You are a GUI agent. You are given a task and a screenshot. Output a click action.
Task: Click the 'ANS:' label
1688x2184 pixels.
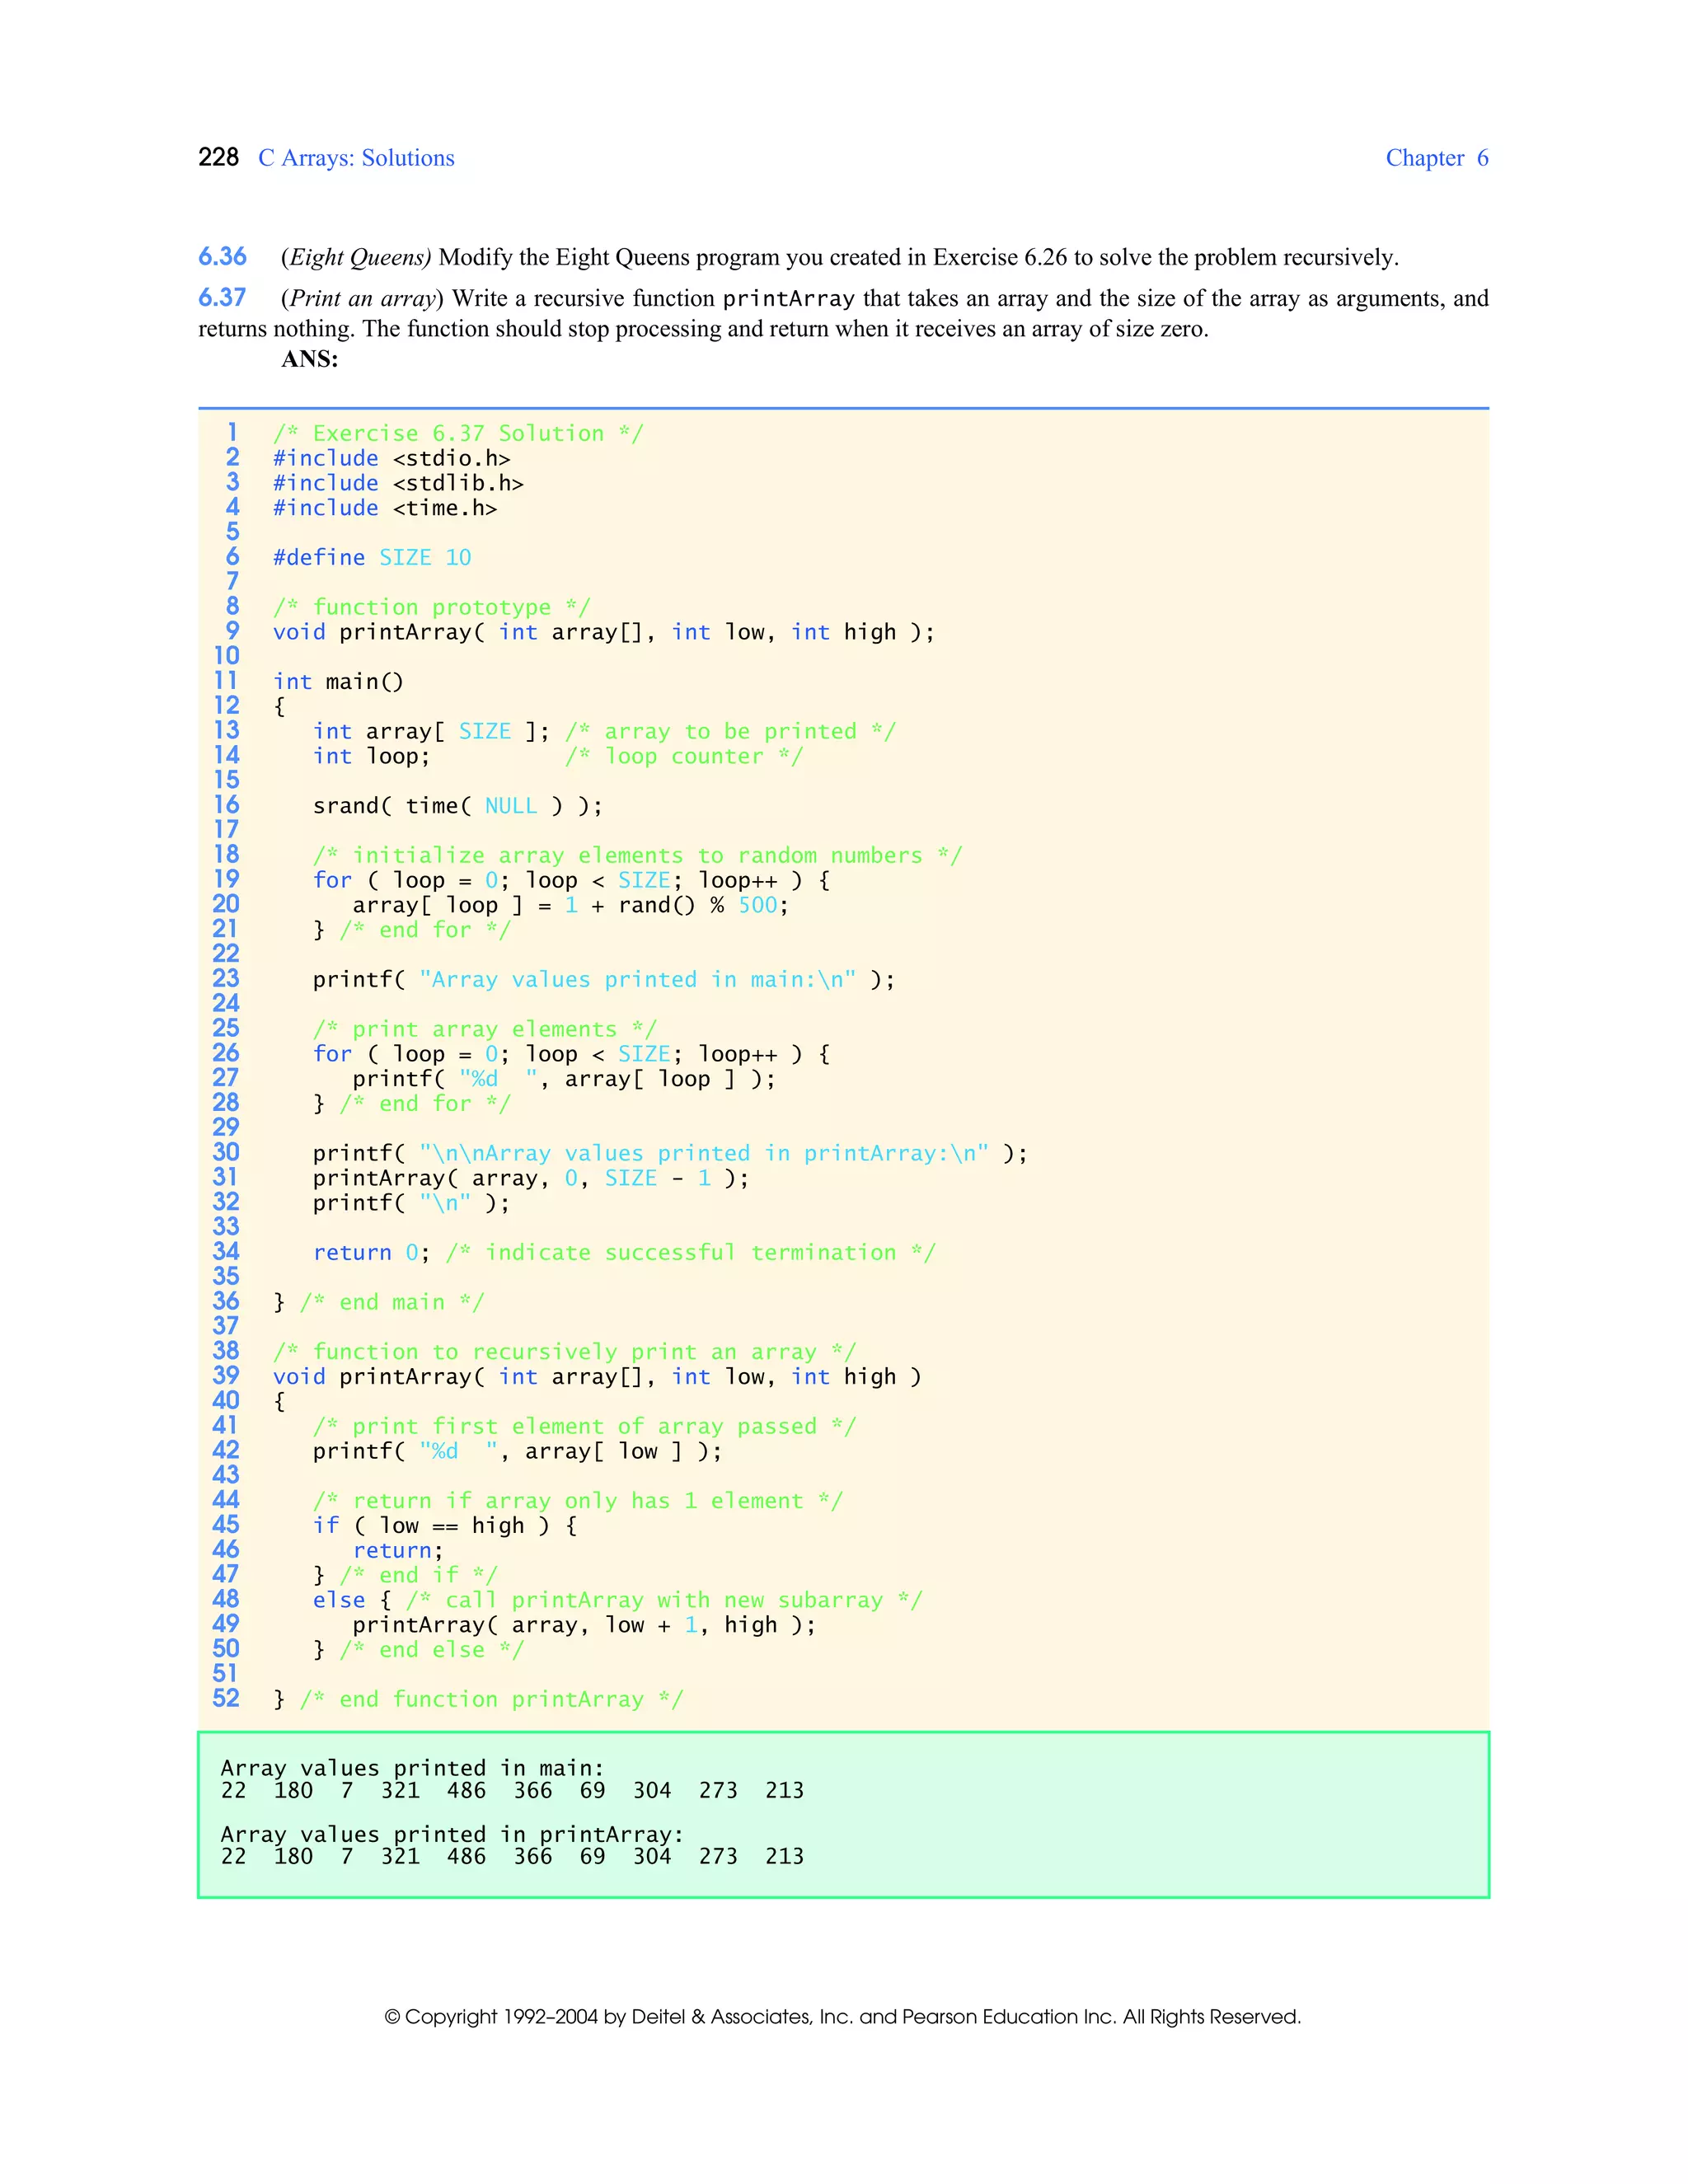(309, 359)
